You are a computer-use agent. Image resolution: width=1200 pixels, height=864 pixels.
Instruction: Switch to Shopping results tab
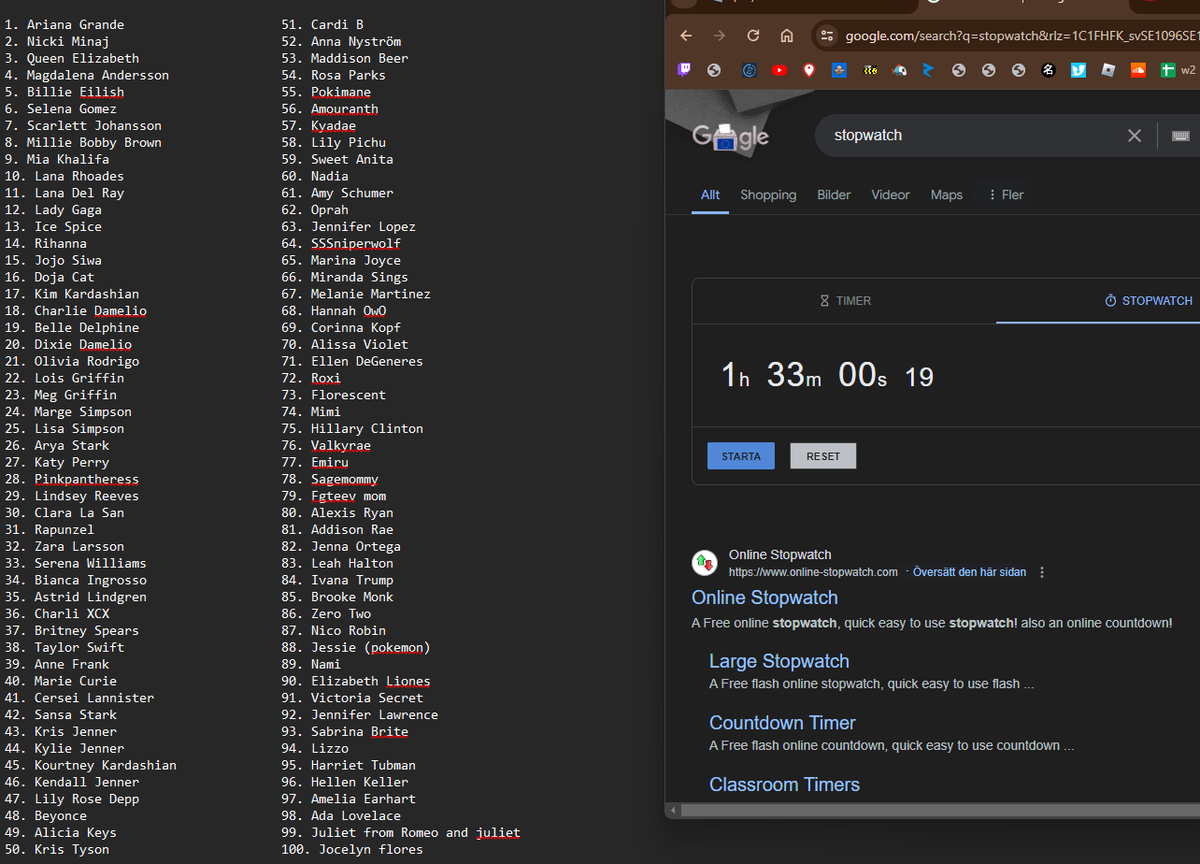[768, 195]
